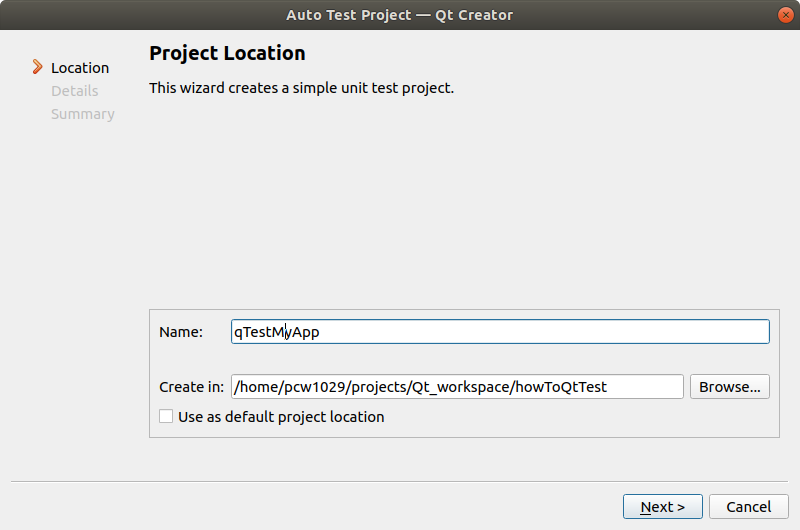Click the 'Create in:' label
Viewport: 800px width, 530px height.
pos(191,387)
